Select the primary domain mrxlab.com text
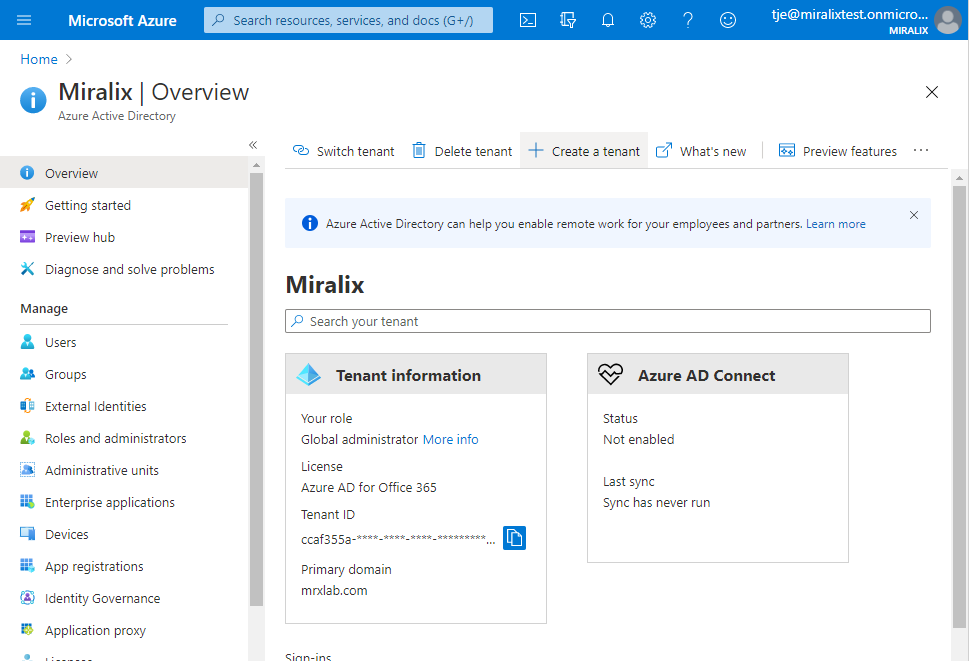This screenshot has height=661, width=969. [334, 591]
